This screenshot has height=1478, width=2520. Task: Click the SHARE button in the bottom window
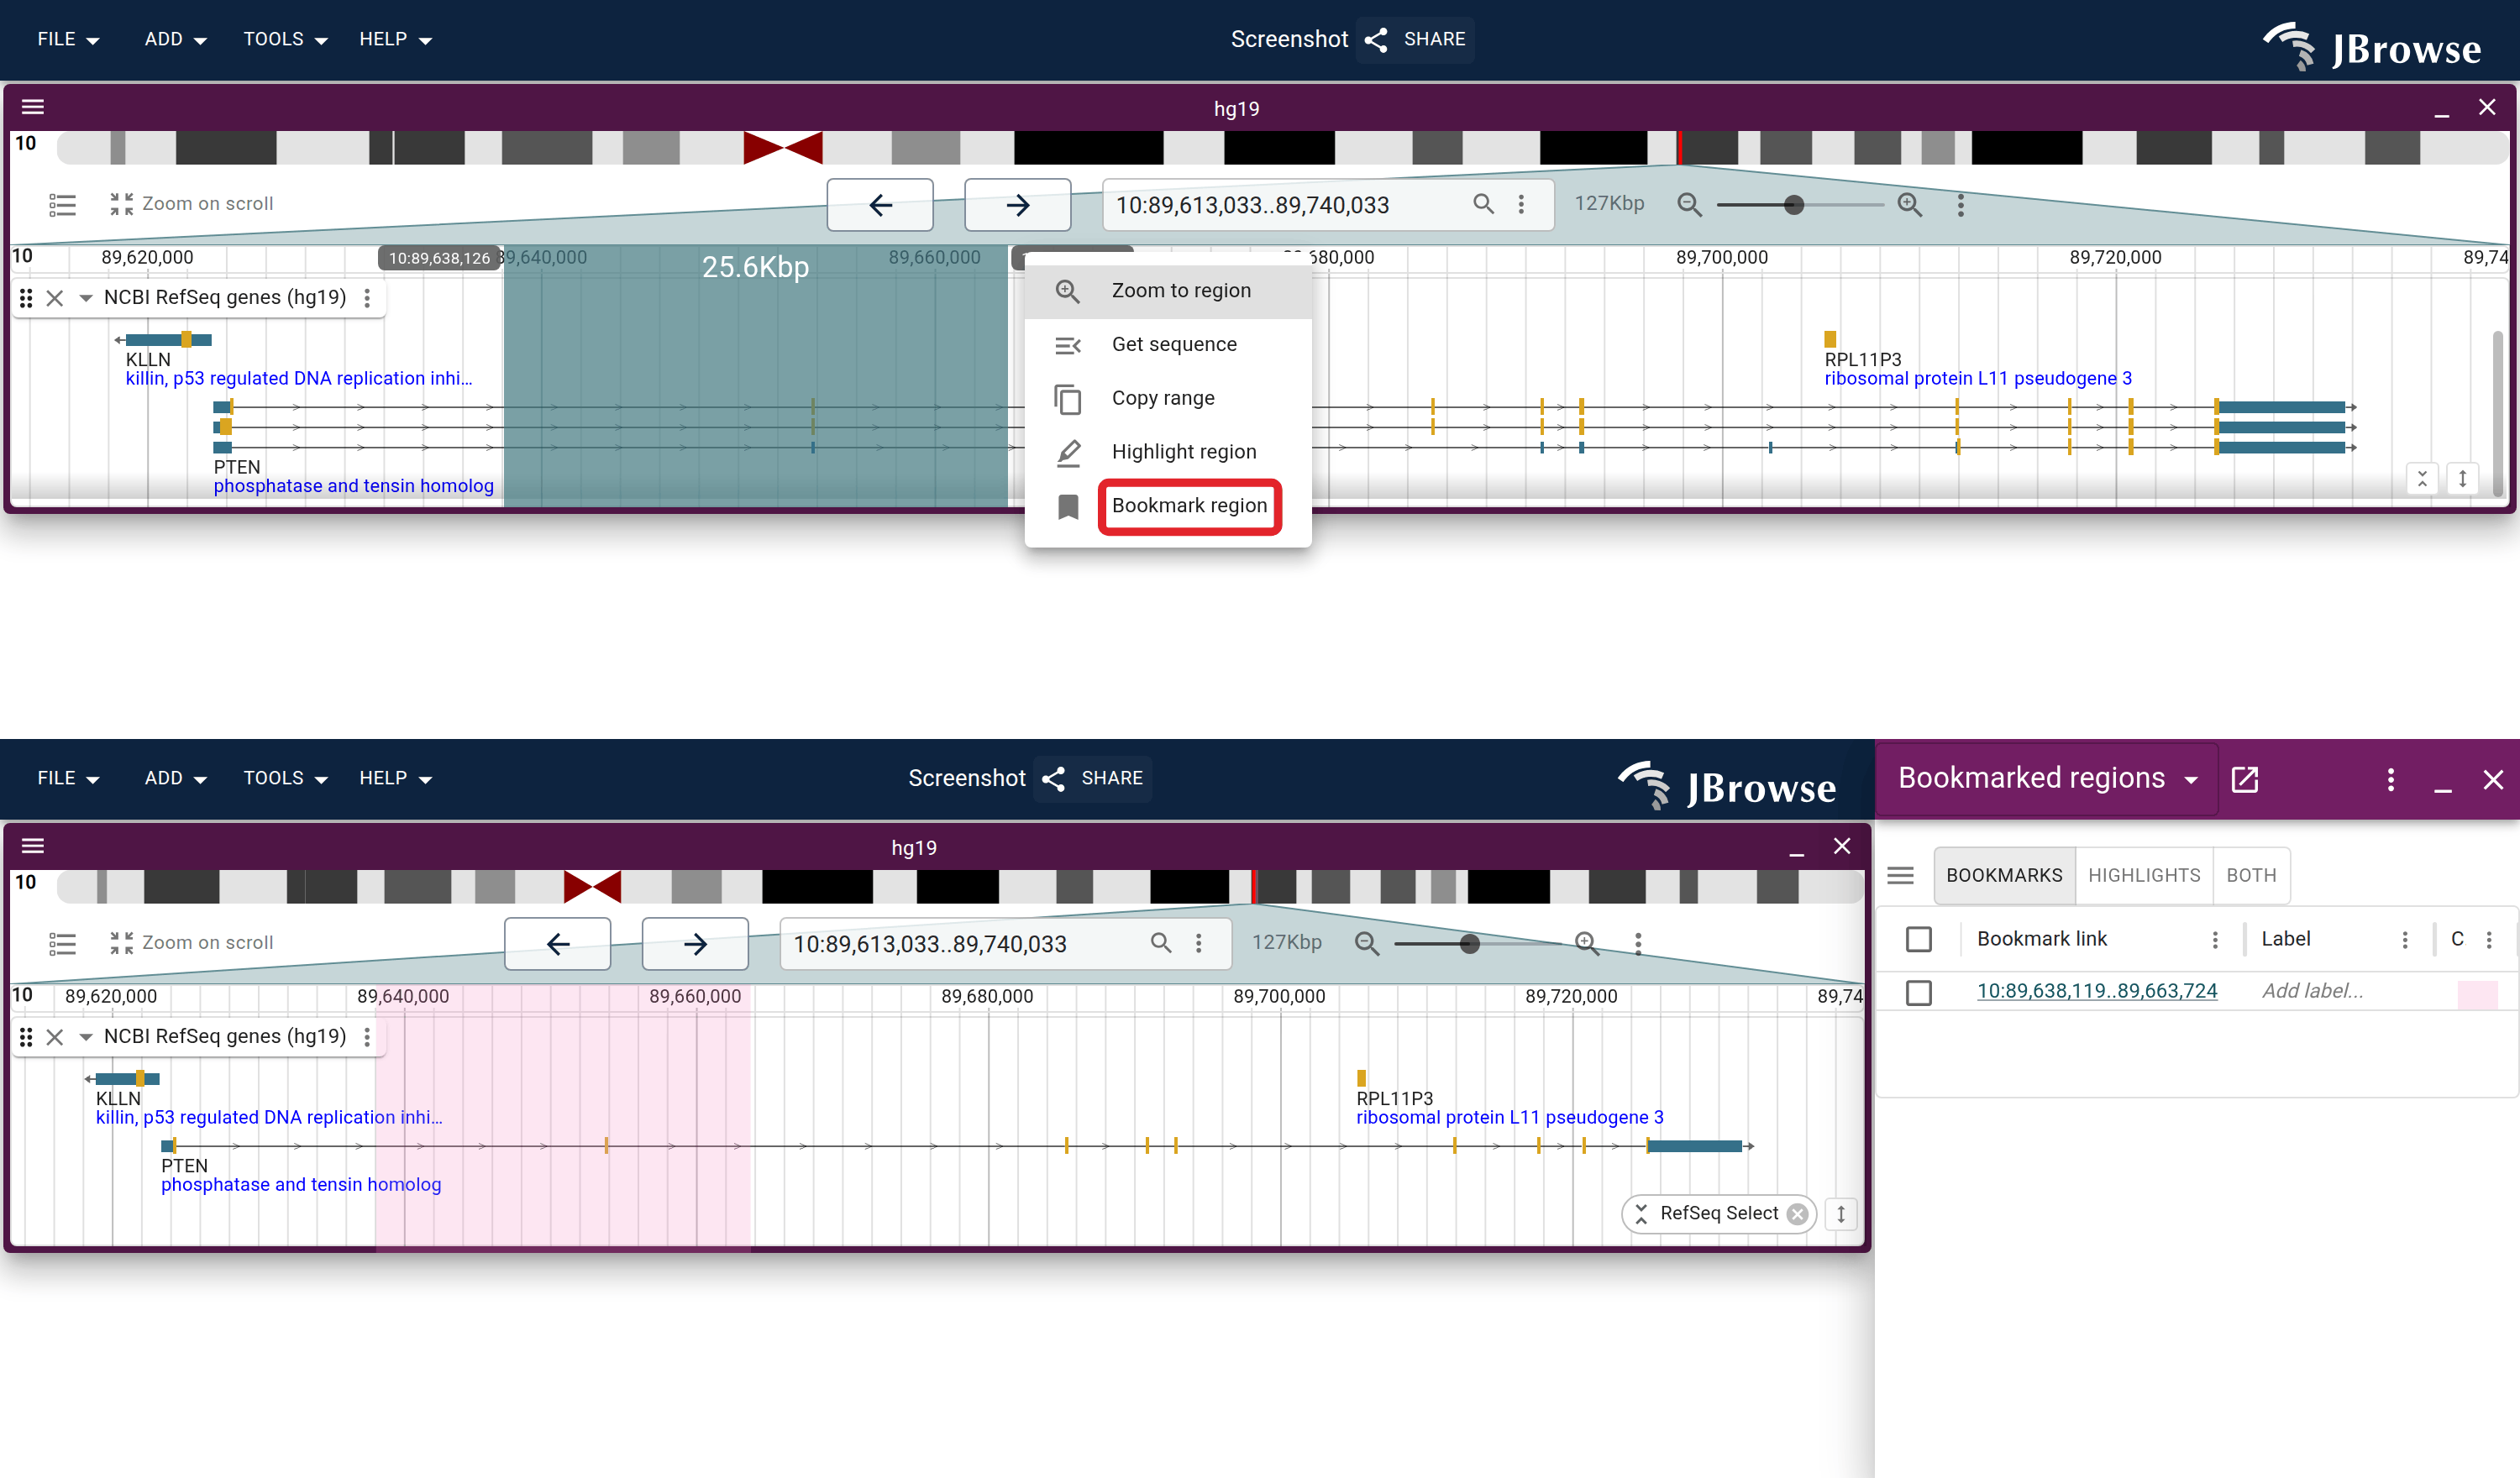click(x=1092, y=778)
